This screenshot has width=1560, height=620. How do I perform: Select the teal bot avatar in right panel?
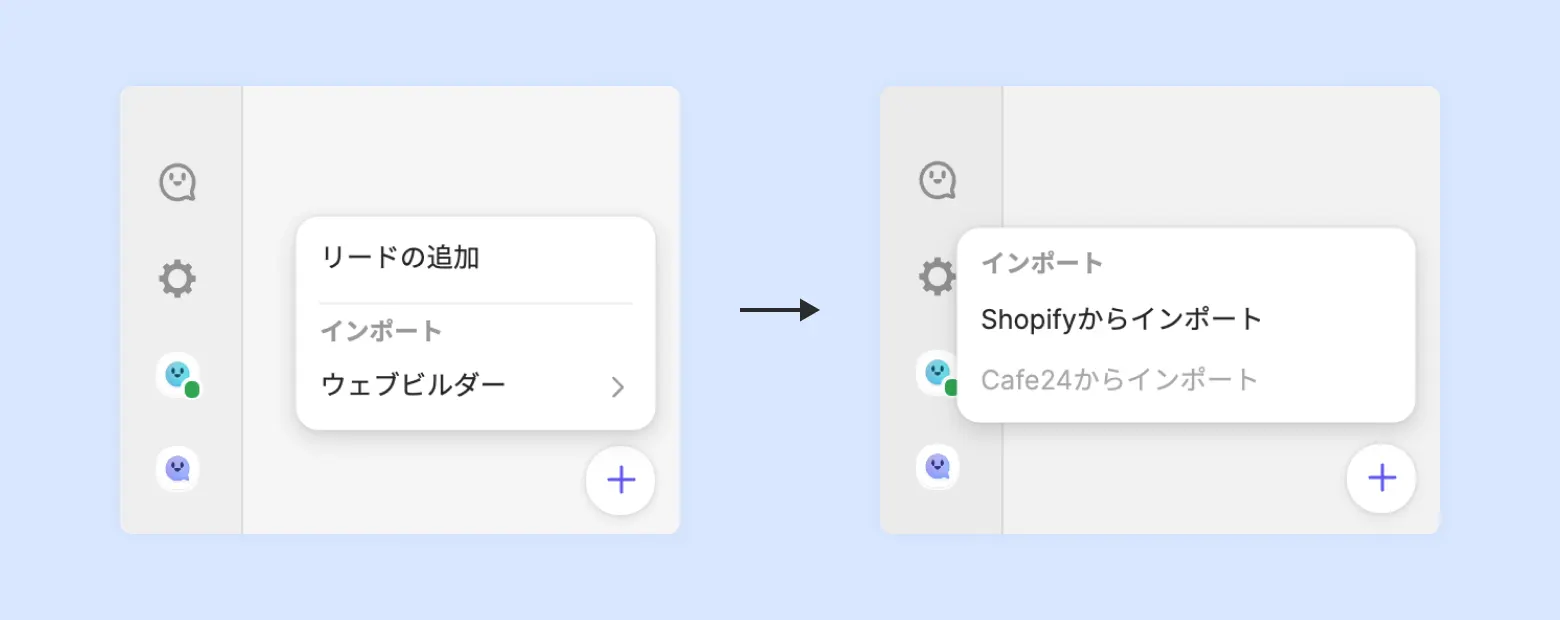click(x=935, y=373)
